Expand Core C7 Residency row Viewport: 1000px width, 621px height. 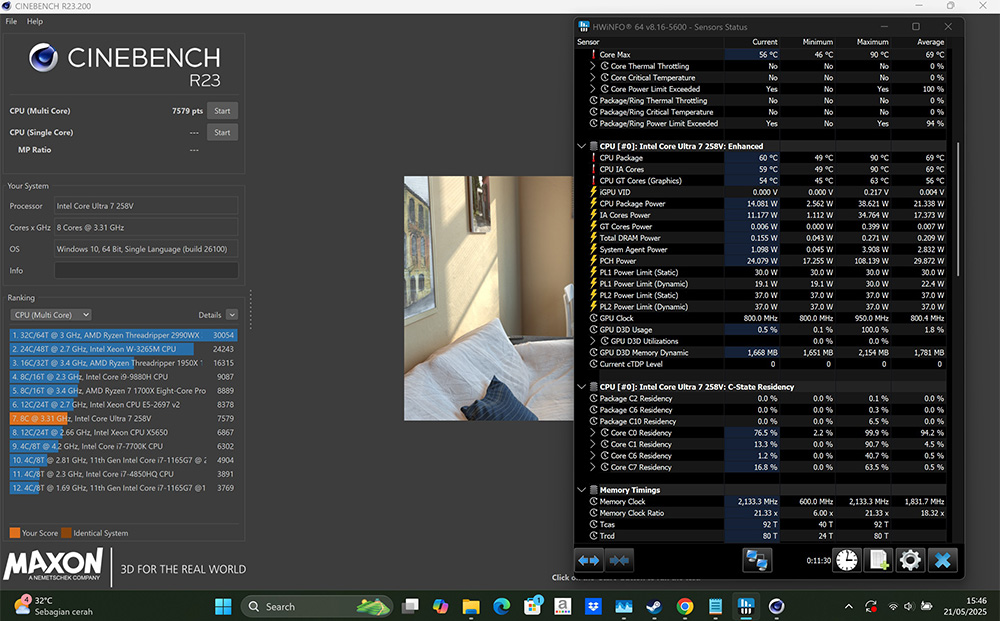(592, 467)
